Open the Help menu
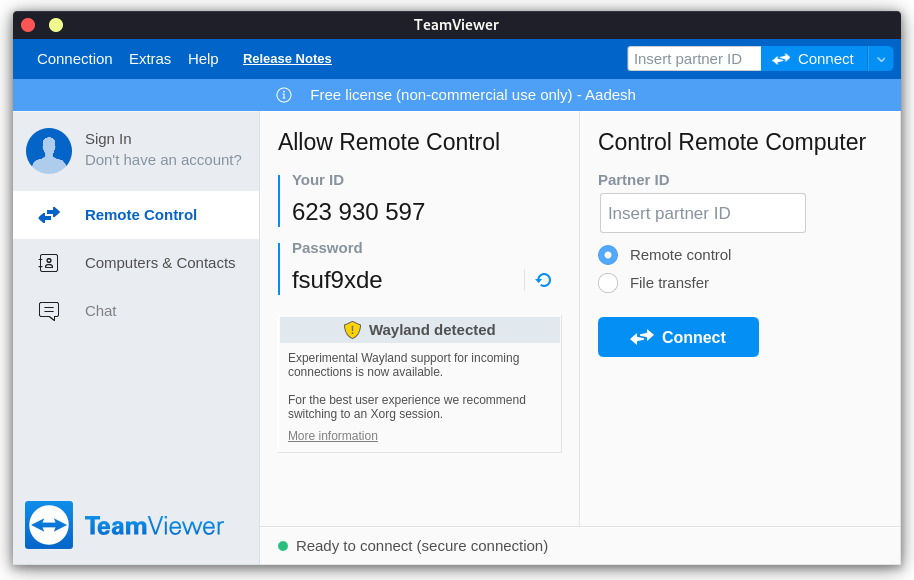The height and width of the screenshot is (580, 914). pyautogui.click(x=203, y=59)
